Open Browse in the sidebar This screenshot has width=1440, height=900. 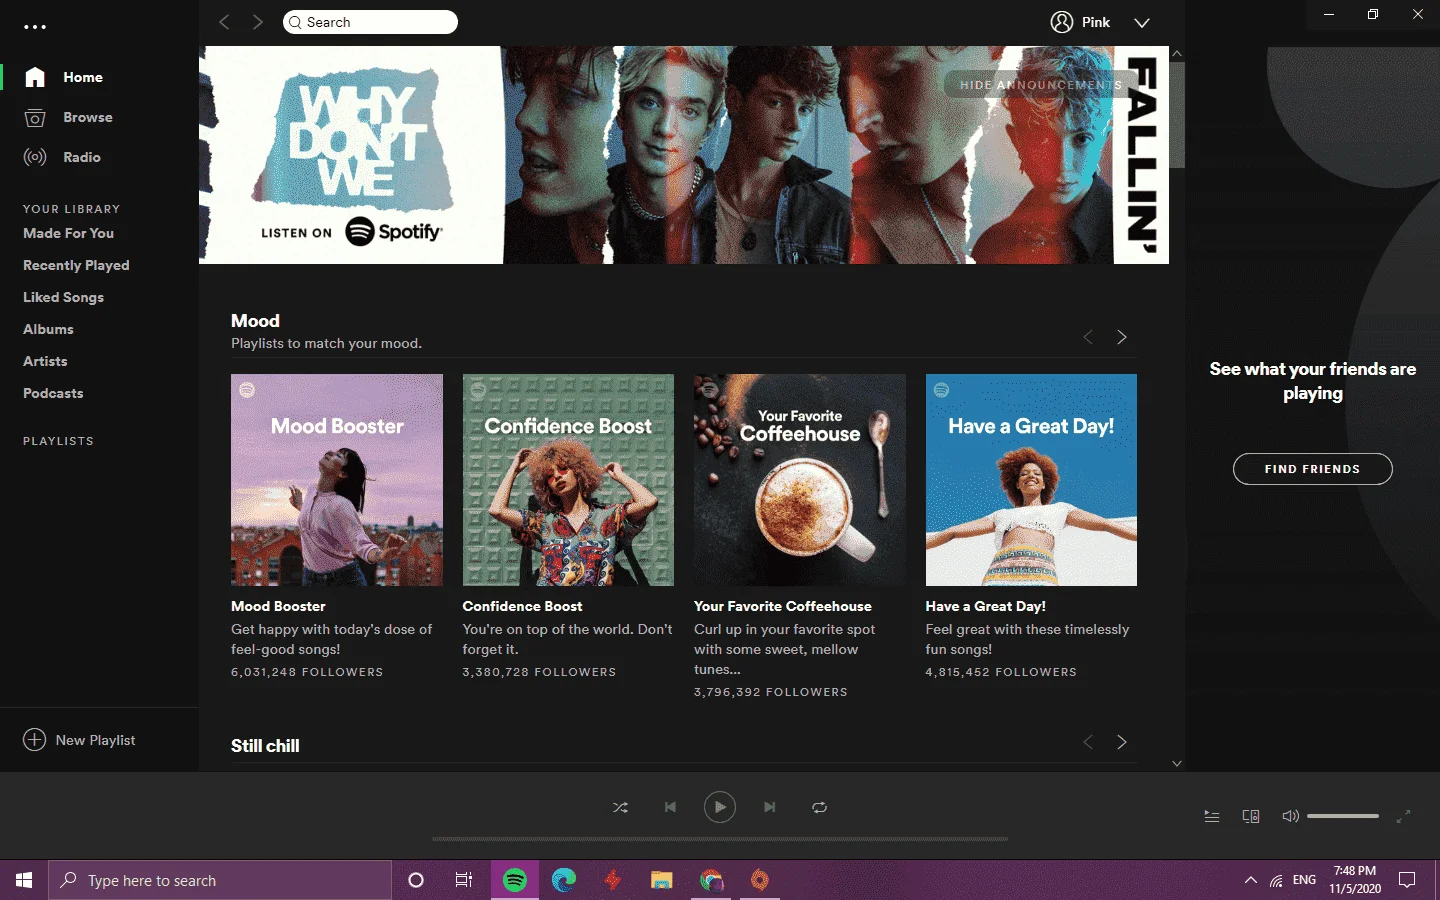coord(87,117)
